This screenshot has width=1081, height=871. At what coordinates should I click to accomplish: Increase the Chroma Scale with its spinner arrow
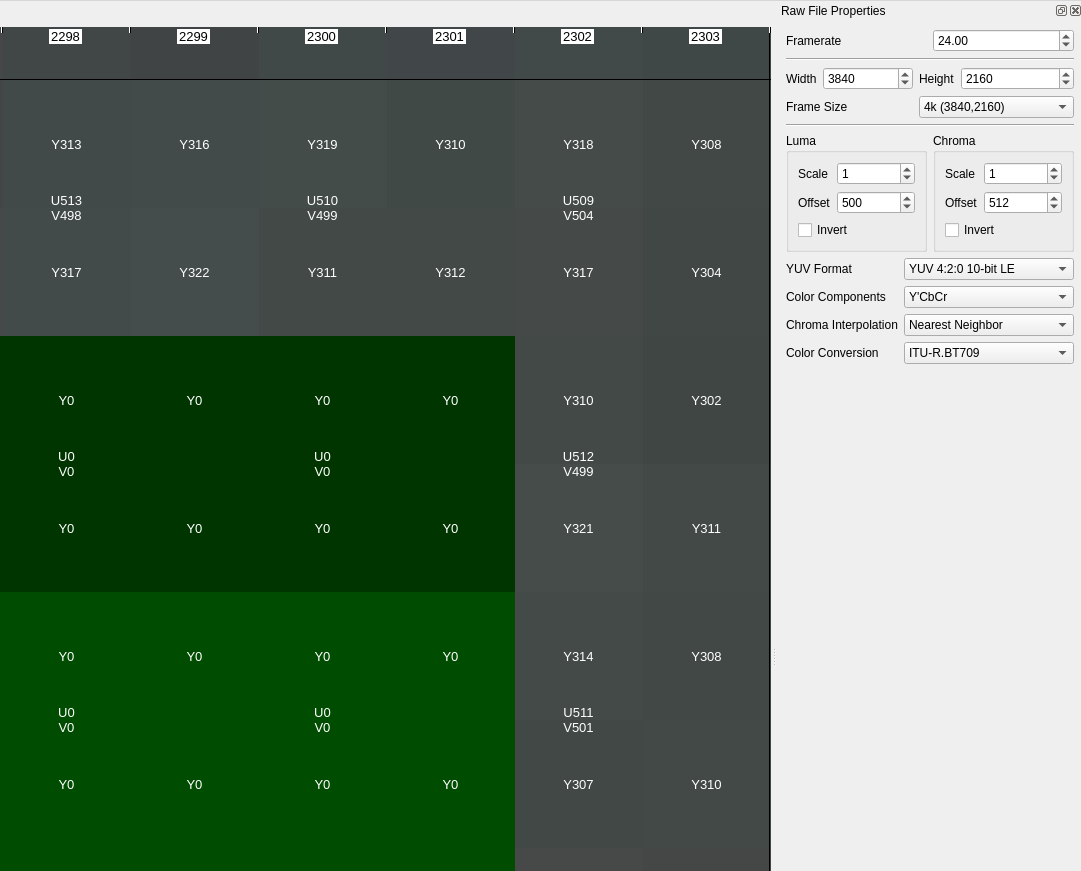[1053, 169]
